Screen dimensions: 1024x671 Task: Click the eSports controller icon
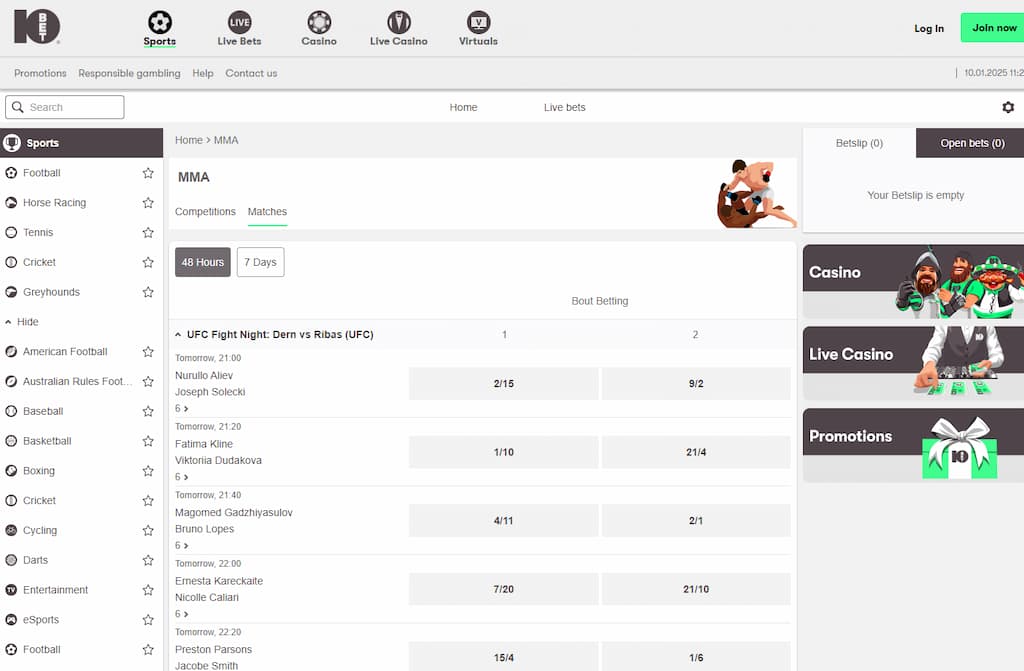pyautogui.click(x=11, y=619)
